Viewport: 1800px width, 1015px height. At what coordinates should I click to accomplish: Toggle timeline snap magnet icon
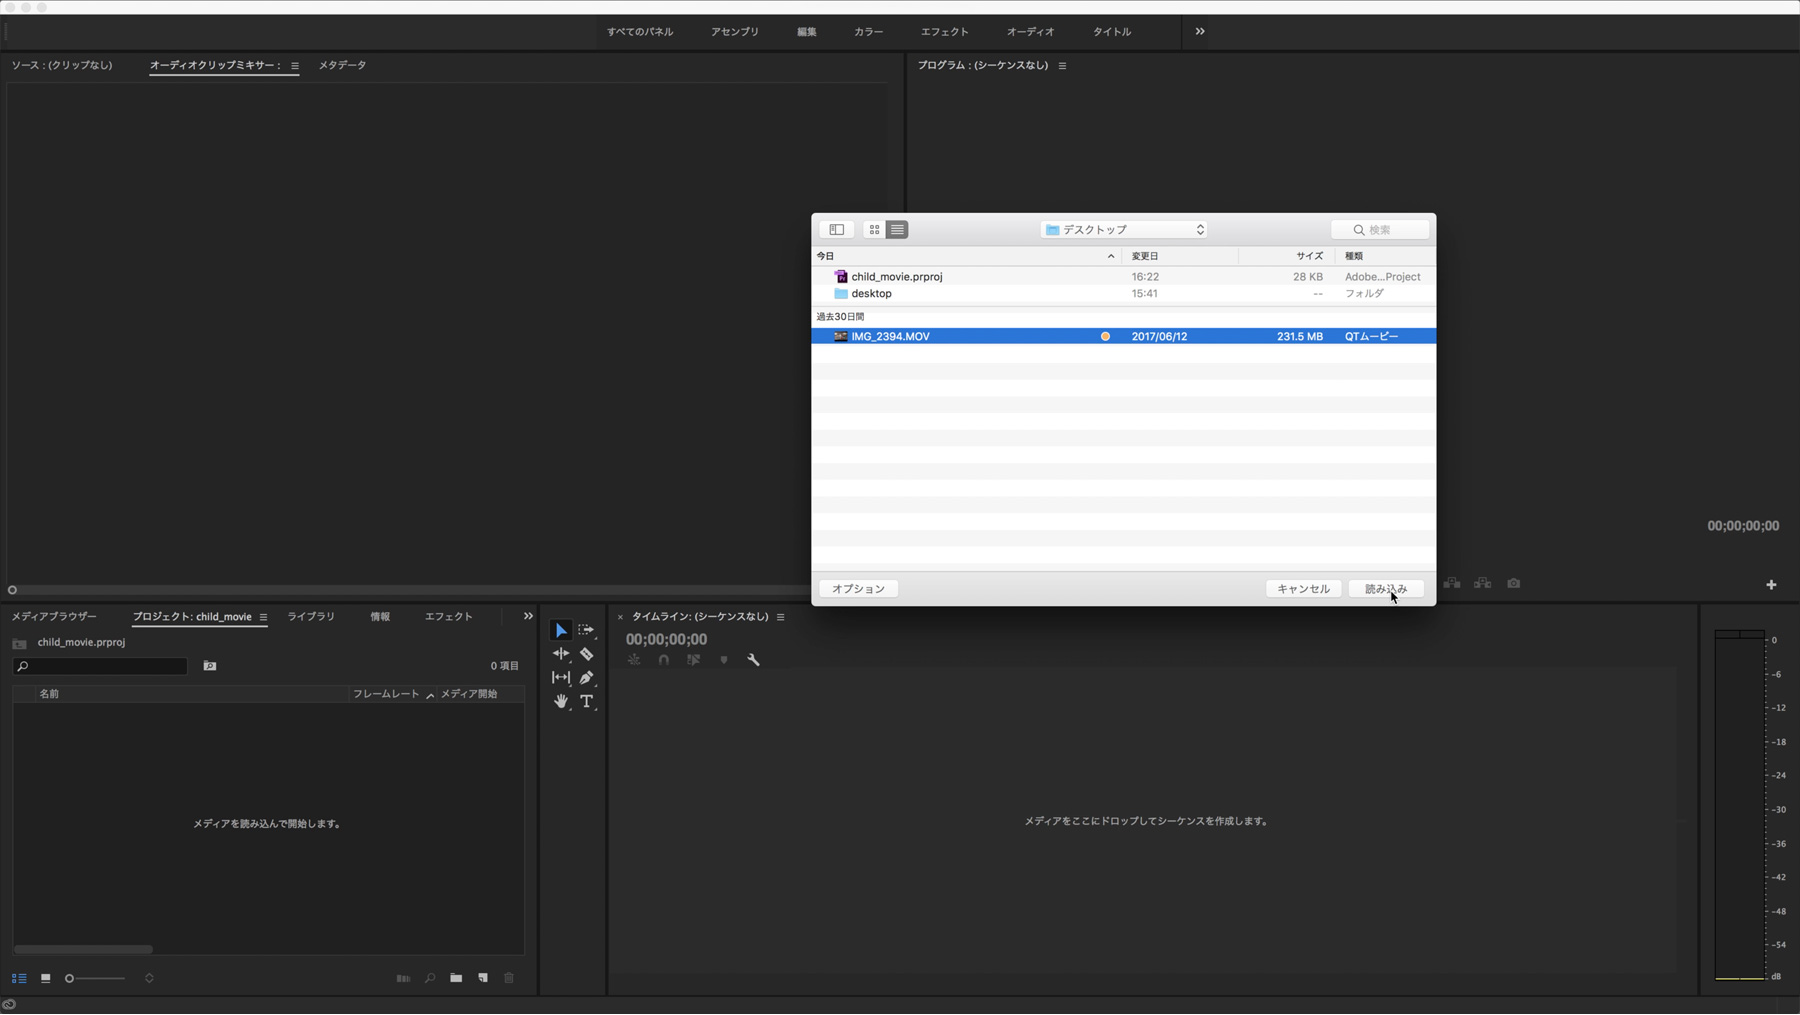click(x=664, y=660)
